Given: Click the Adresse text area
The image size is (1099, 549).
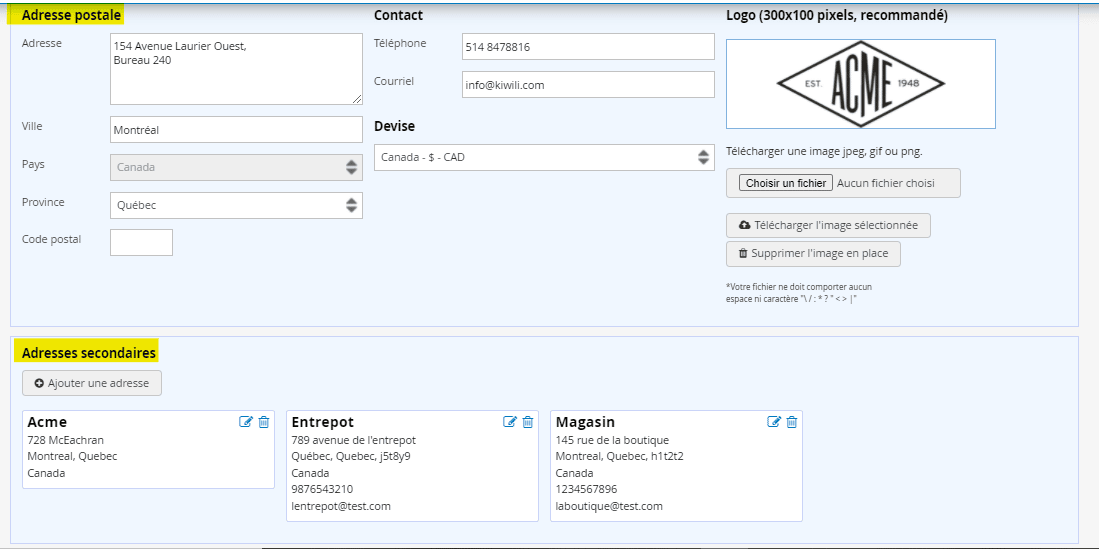Looking at the screenshot, I should 236,69.
